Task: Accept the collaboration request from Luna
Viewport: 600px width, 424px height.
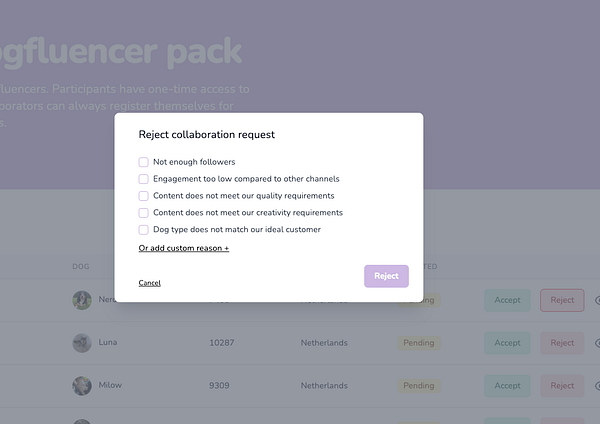Action: 507,343
